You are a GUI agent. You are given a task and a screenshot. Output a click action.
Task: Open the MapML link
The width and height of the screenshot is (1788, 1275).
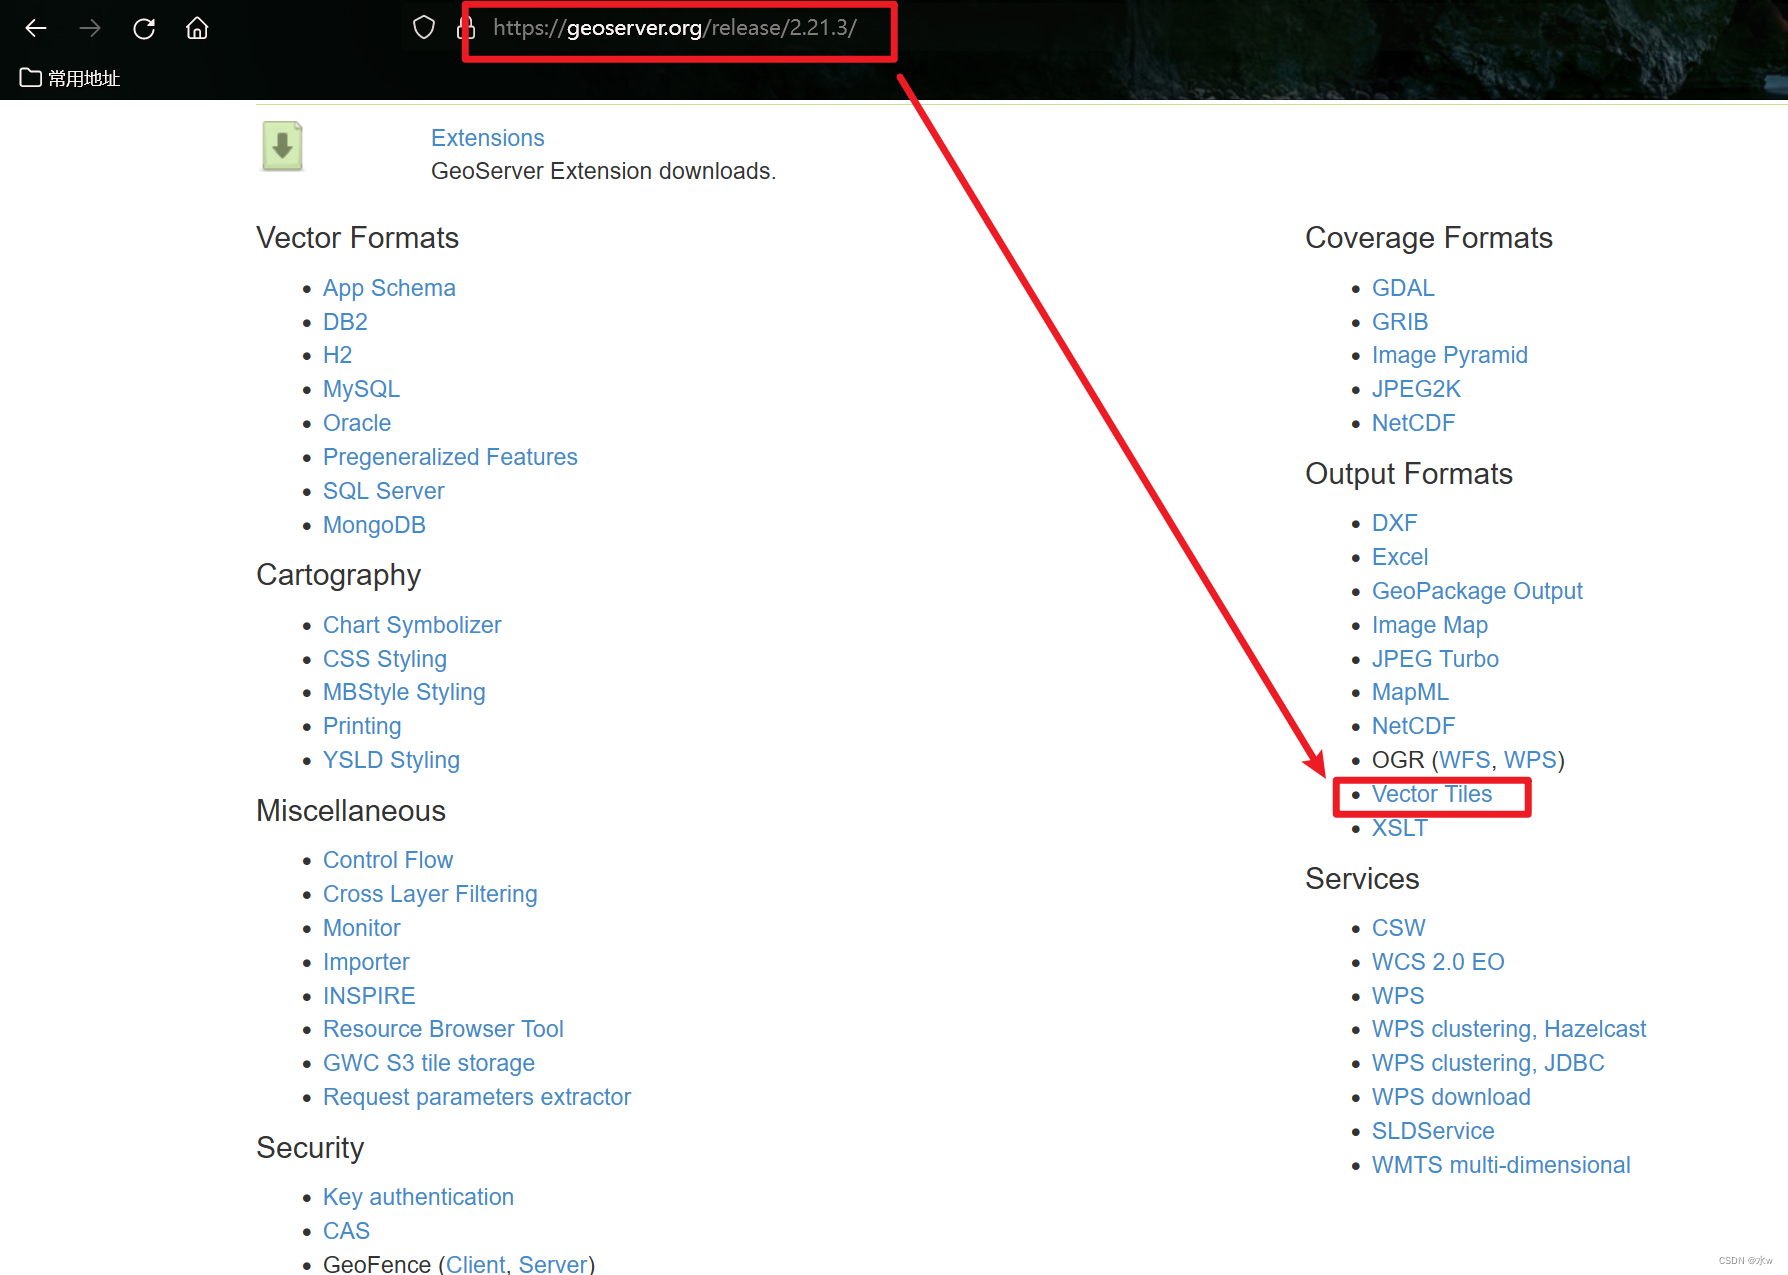point(1410,692)
